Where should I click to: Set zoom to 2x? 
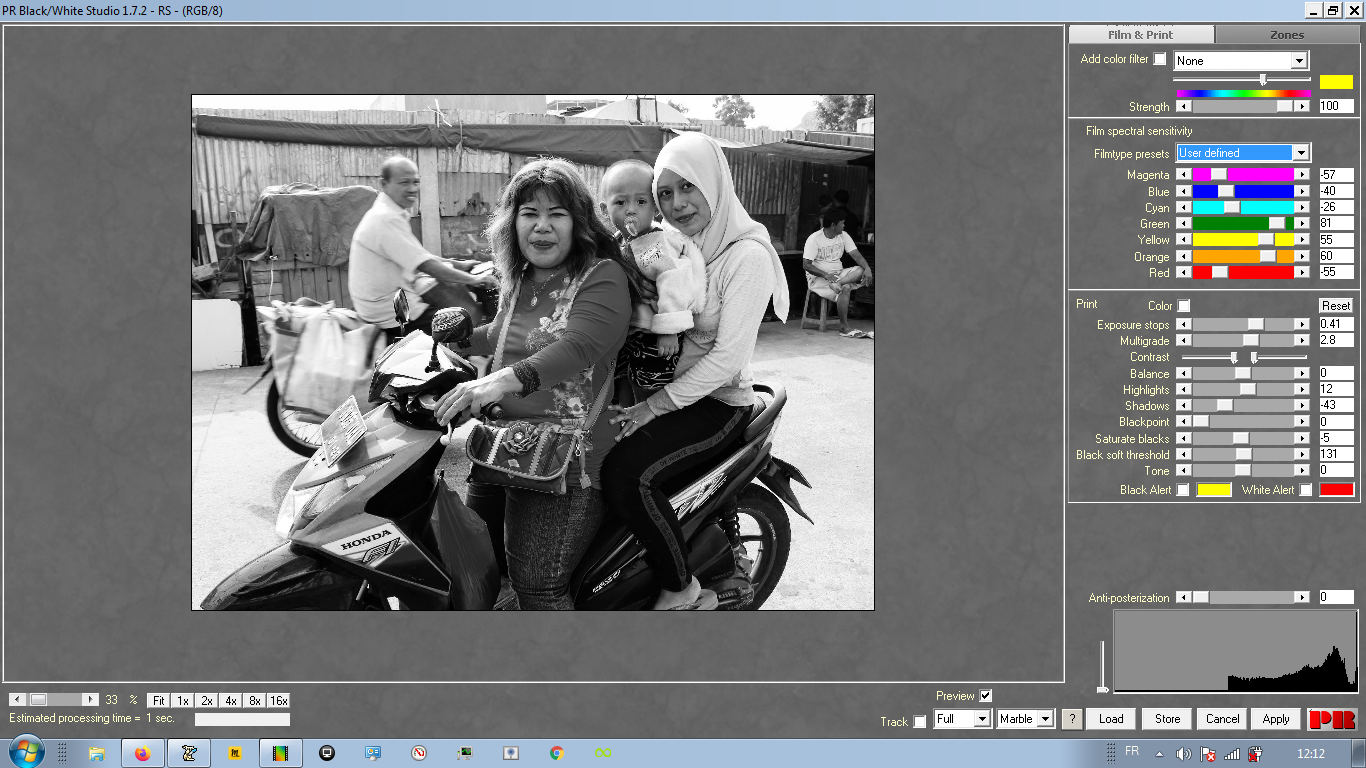click(x=206, y=700)
